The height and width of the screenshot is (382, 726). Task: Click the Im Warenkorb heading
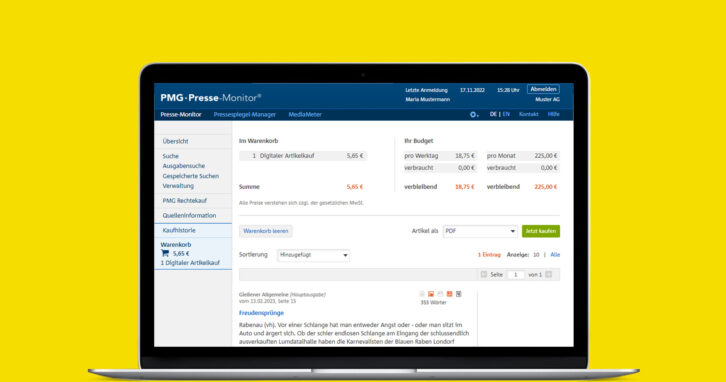click(258, 141)
